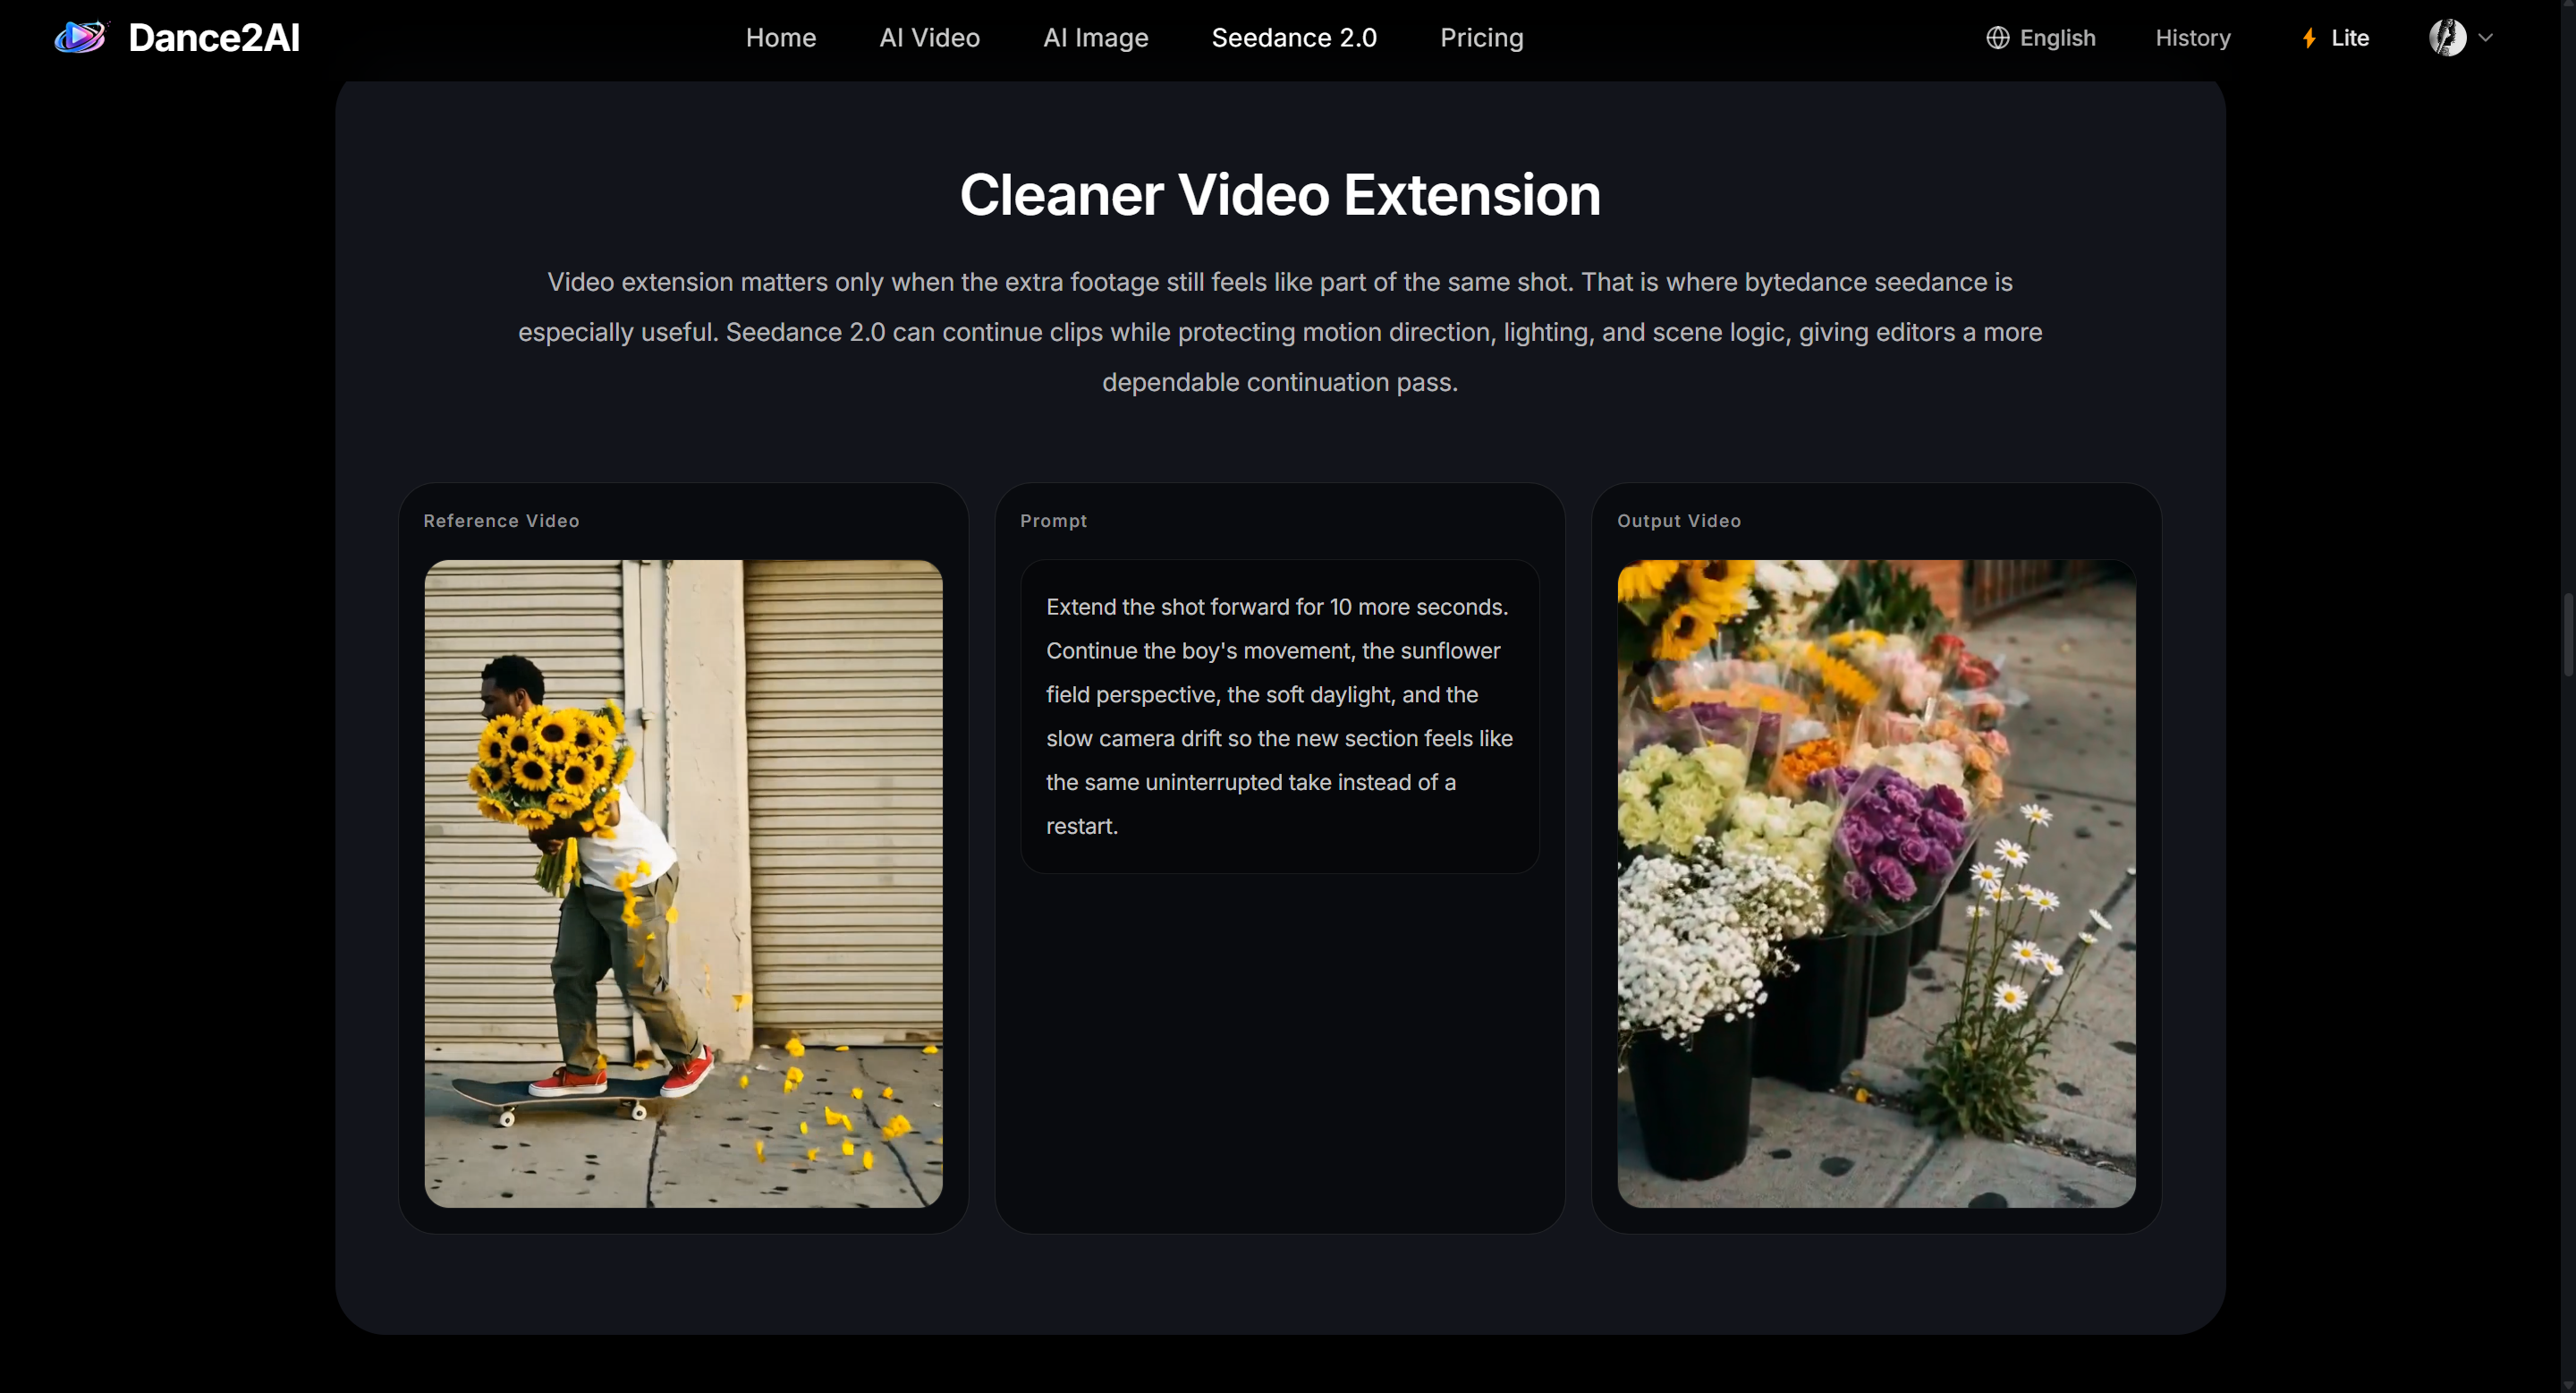Click the page scrollbar thumb

2567,635
